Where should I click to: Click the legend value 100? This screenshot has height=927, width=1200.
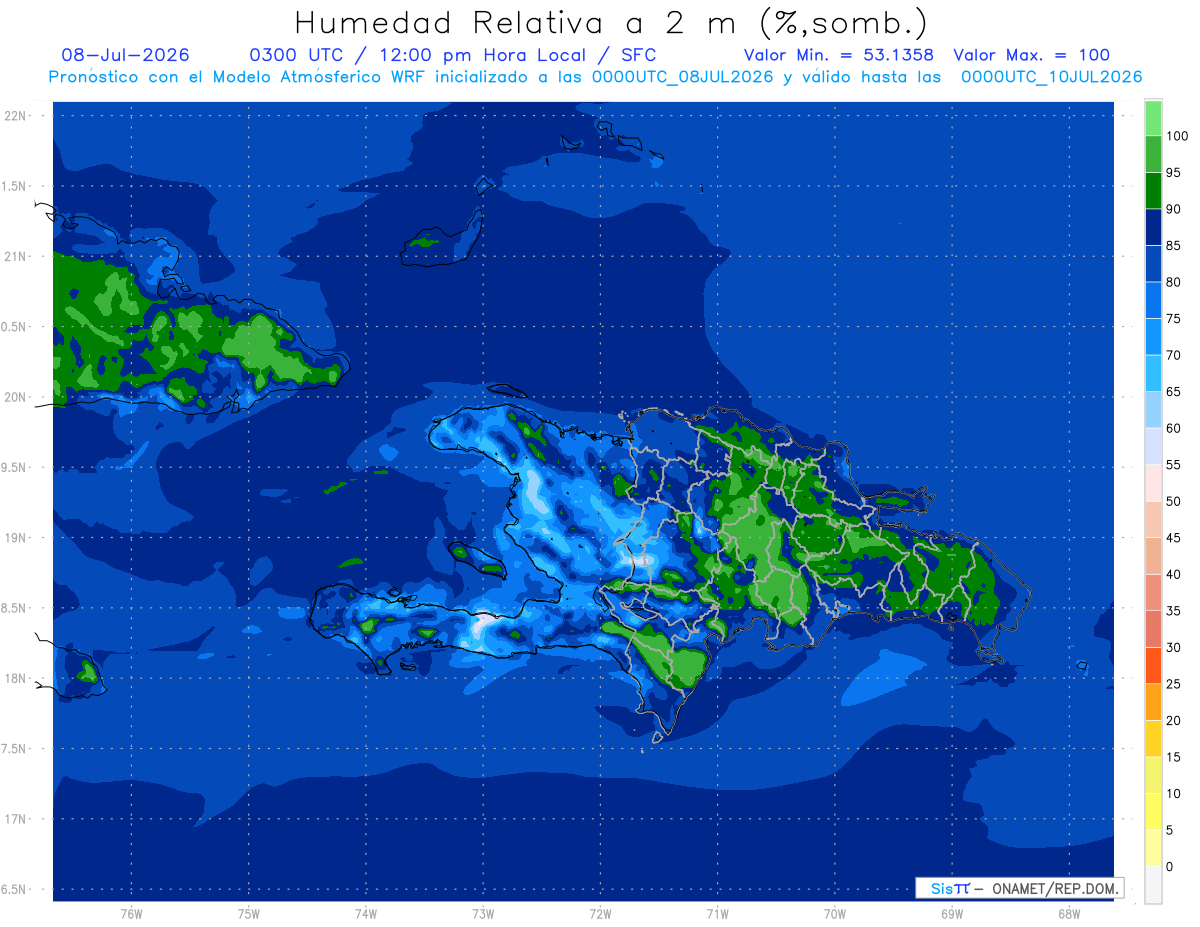click(1176, 136)
